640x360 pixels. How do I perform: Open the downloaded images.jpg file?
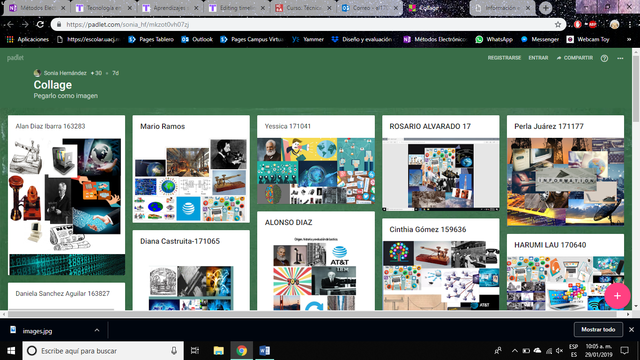click(x=37, y=331)
